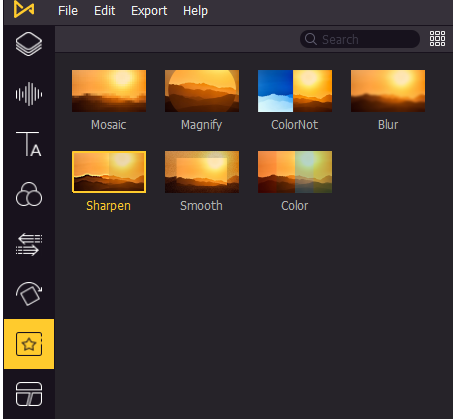Select the Blur effect thumbnail

point(388,91)
